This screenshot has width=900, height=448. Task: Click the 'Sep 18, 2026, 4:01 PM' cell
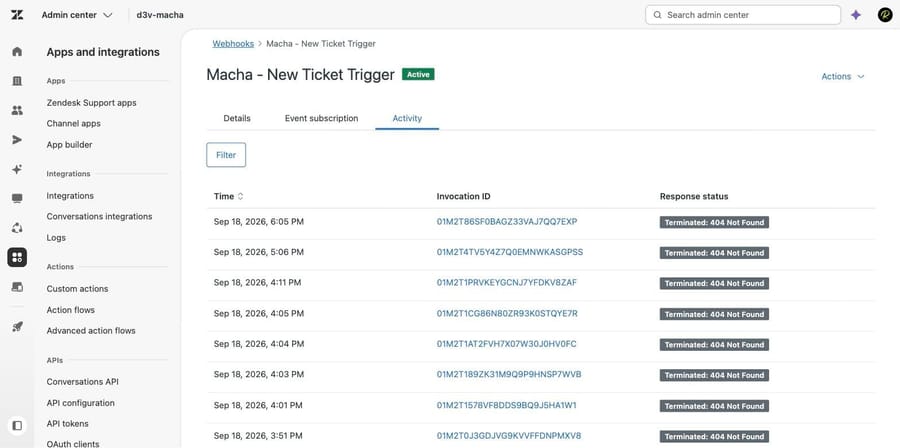(x=258, y=405)
